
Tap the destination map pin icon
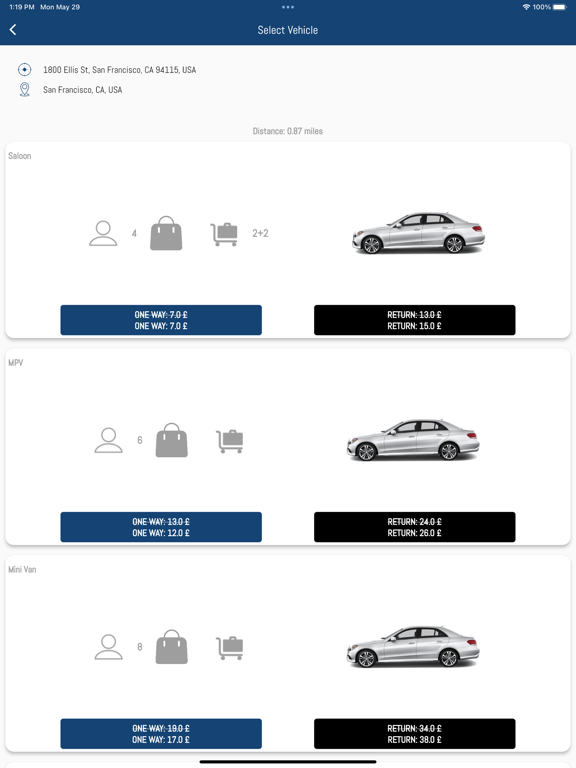tap(24, 90)
